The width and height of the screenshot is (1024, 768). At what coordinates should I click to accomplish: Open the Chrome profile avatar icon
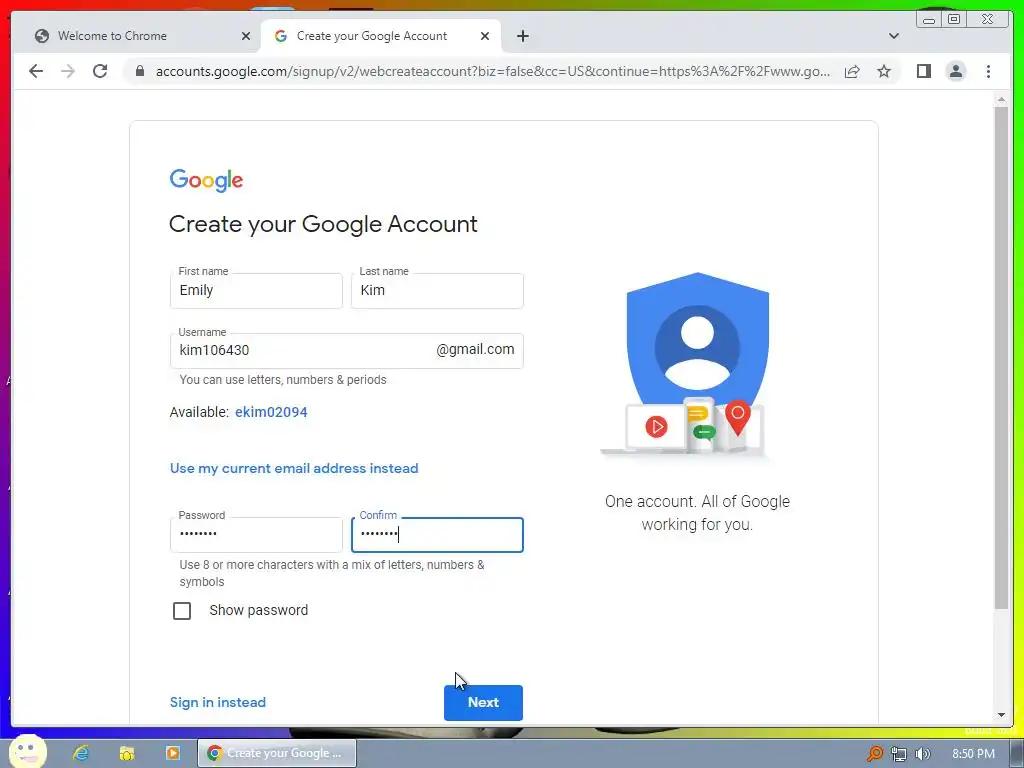coord(956,71)
